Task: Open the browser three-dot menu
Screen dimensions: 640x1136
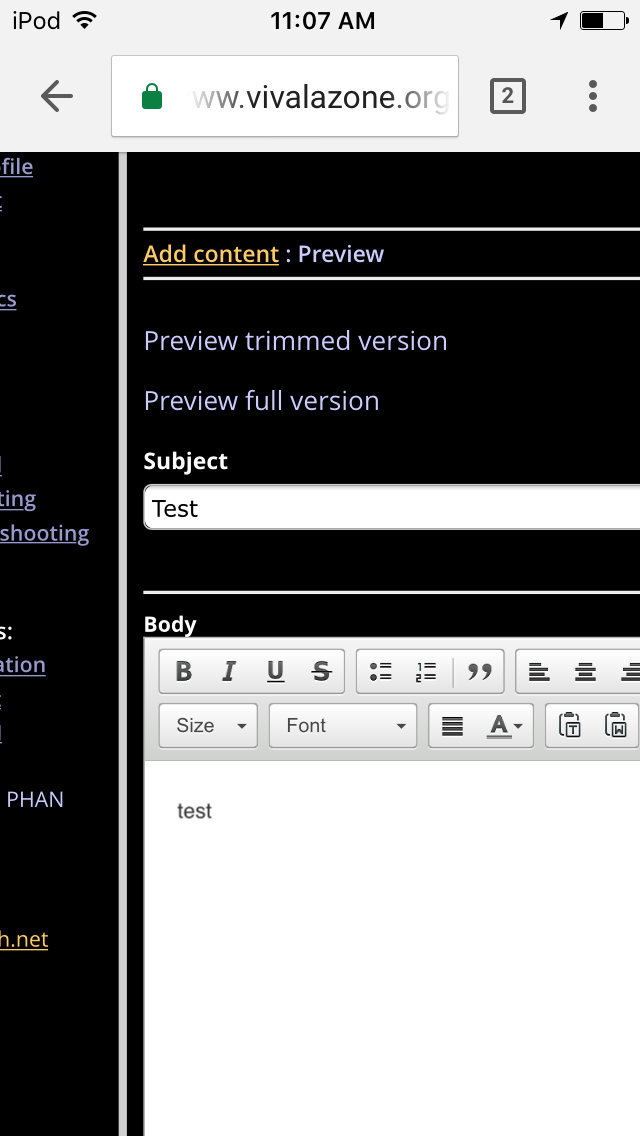Action: tap(593, 96)
